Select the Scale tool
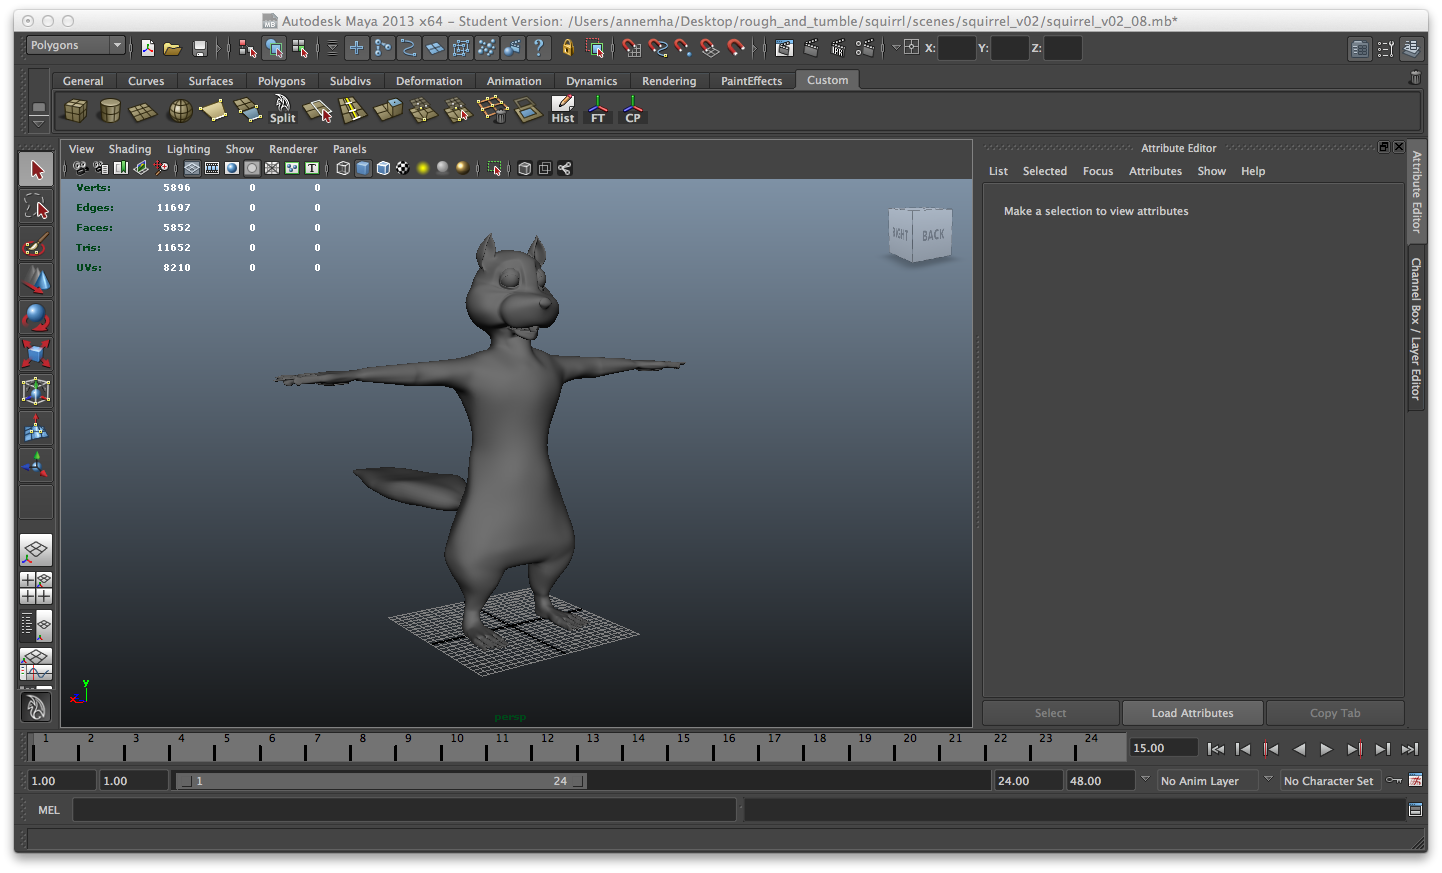 coord(36,355)
